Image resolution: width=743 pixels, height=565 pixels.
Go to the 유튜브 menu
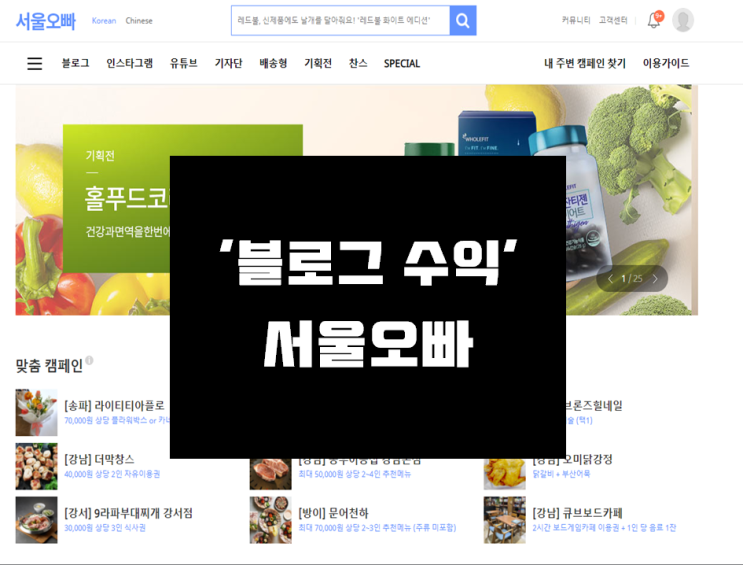[183, 64]
